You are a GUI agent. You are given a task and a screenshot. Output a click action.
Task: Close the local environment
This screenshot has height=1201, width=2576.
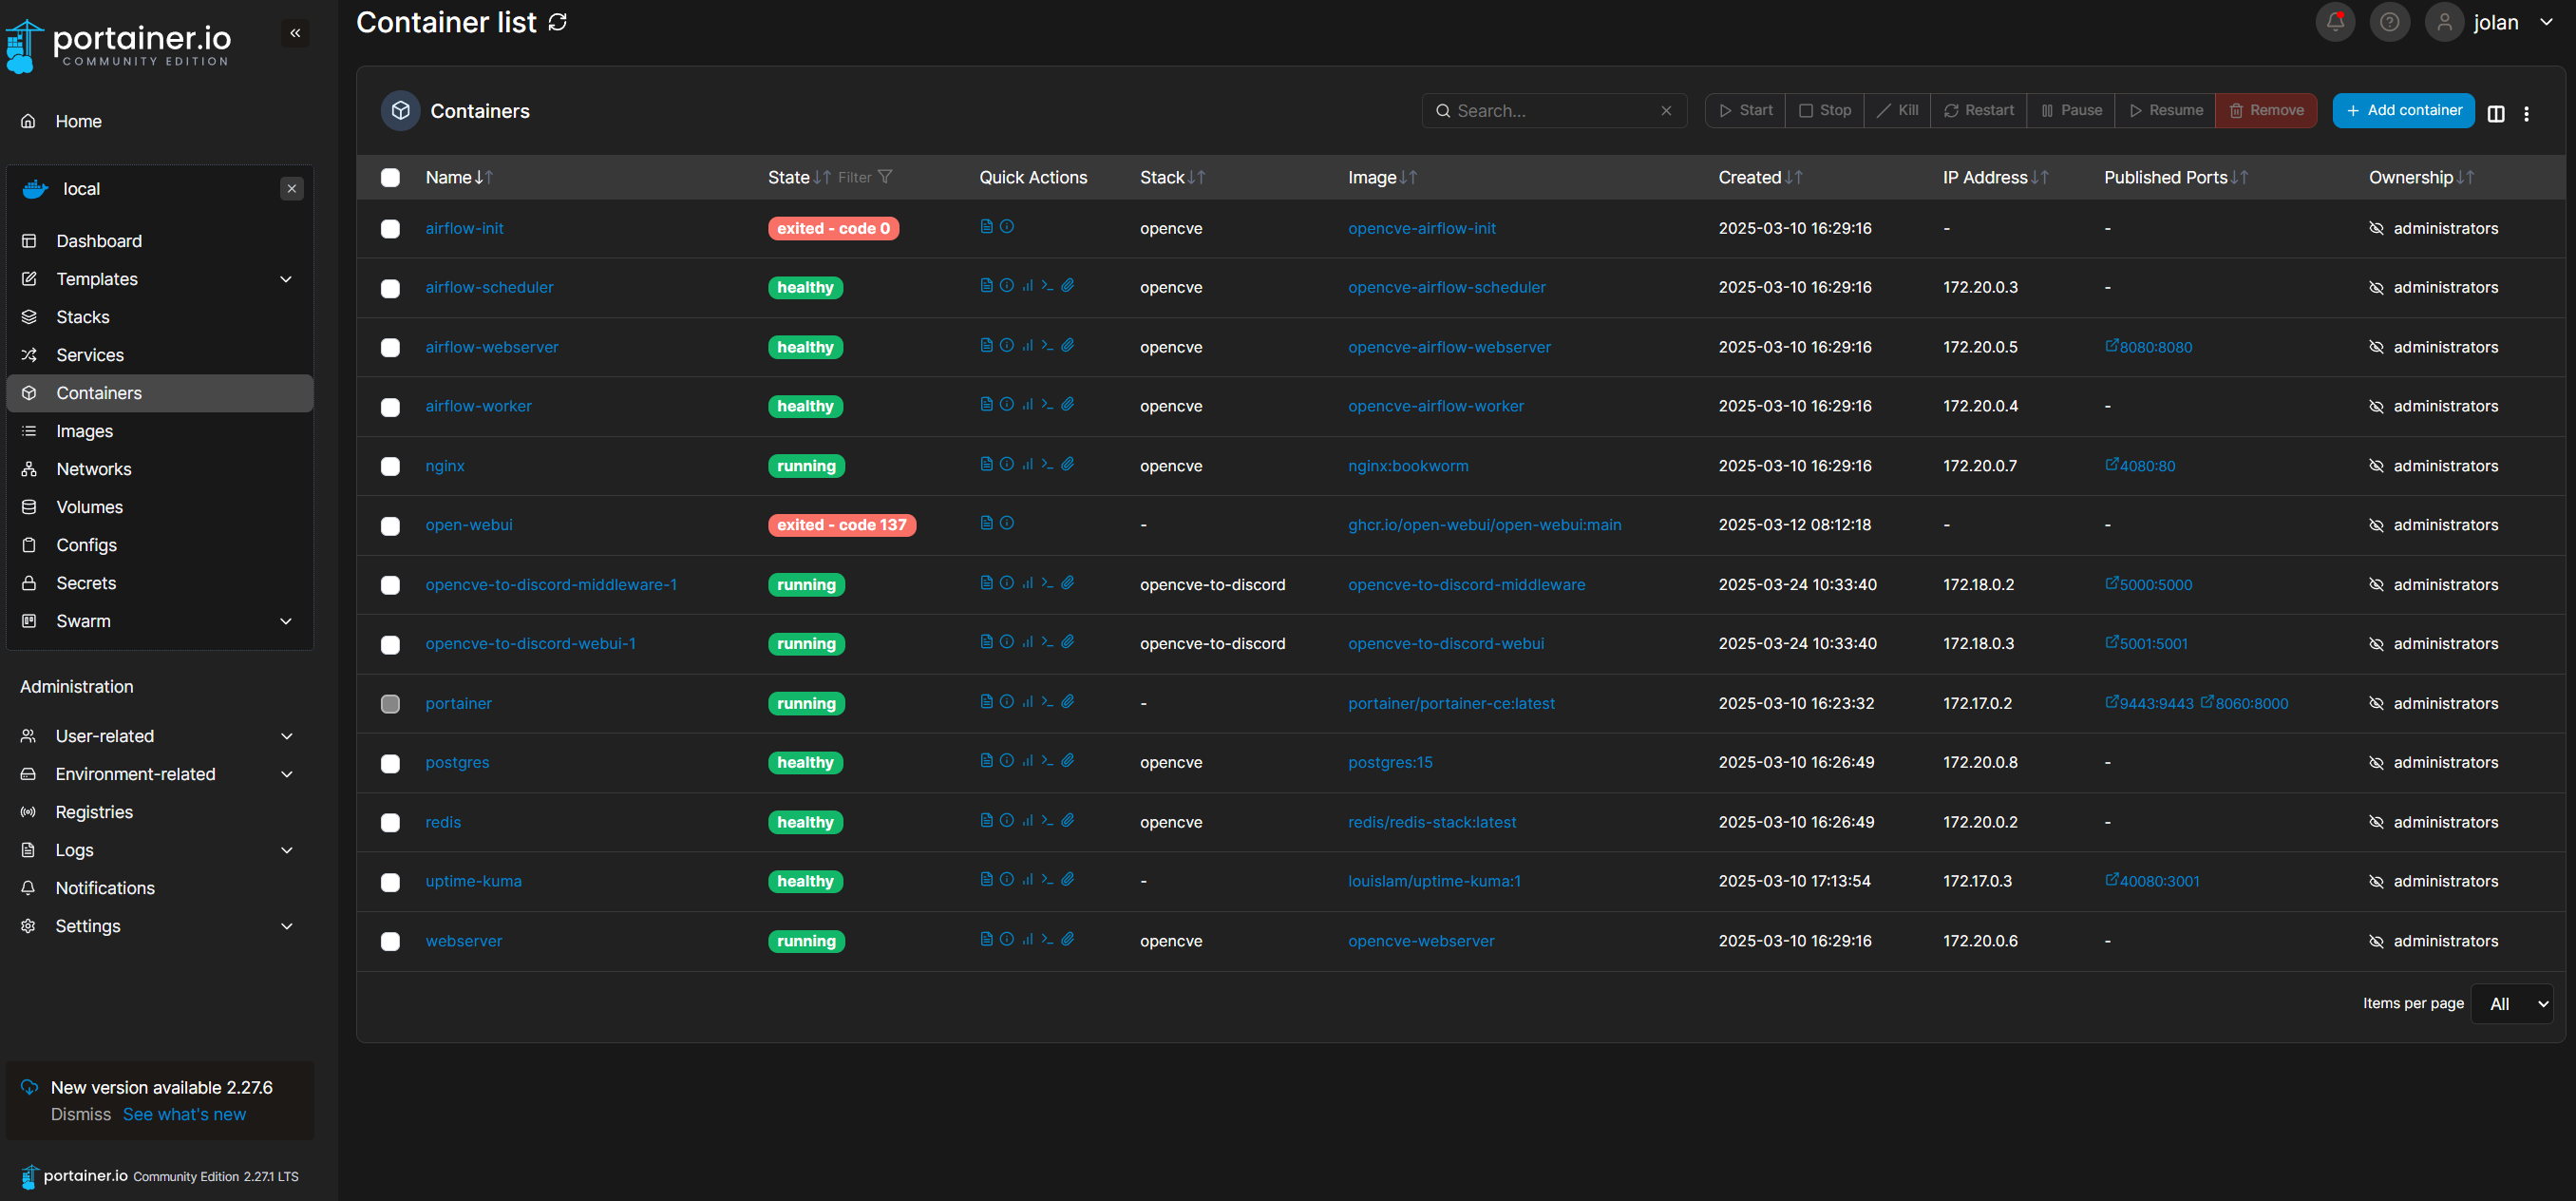[291, 188]
